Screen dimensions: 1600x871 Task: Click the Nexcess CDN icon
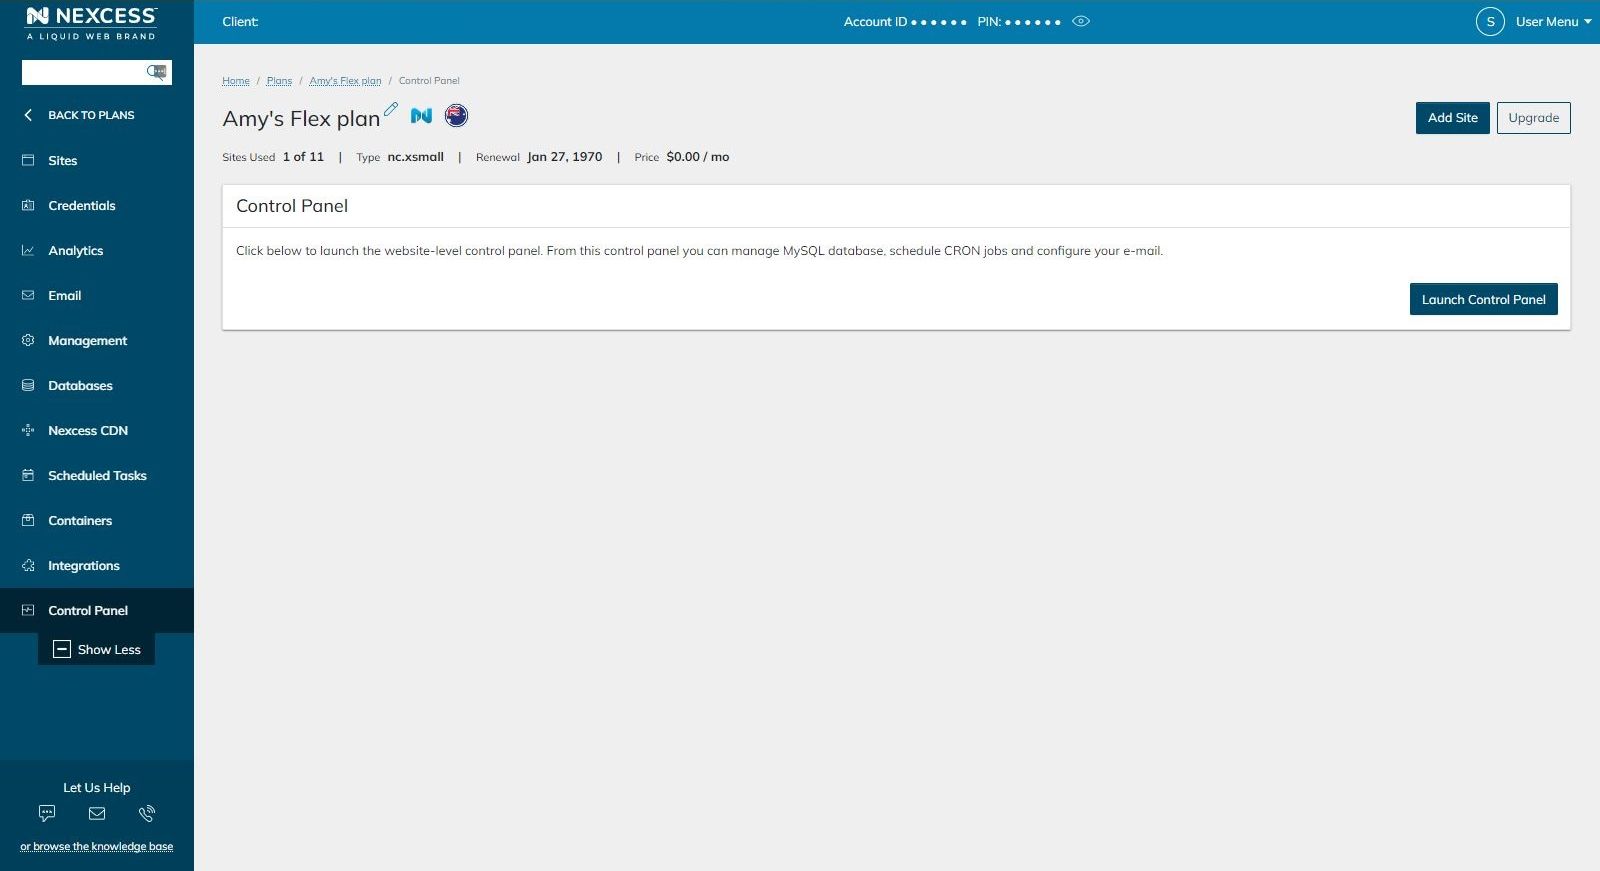[x=28, y=430]
